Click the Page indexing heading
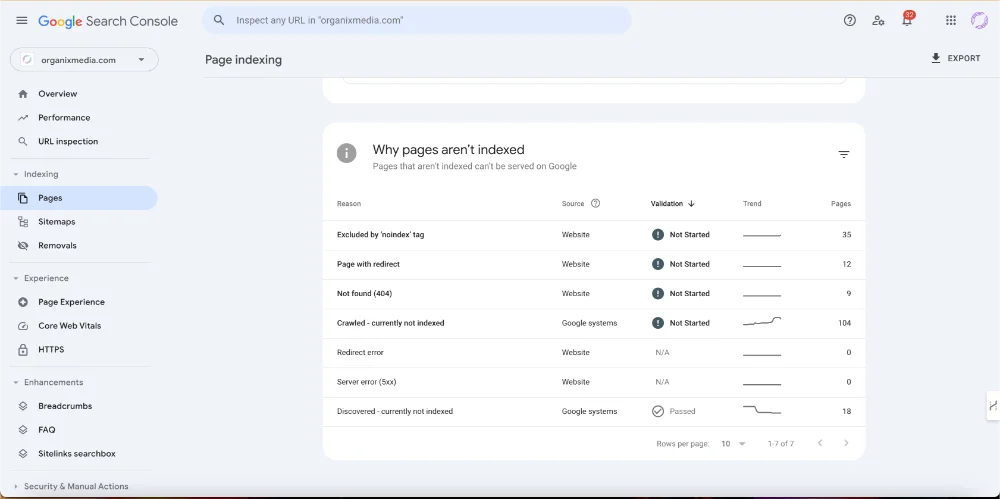The height and width of the screenshot is (499, 1000). point(243,60)
